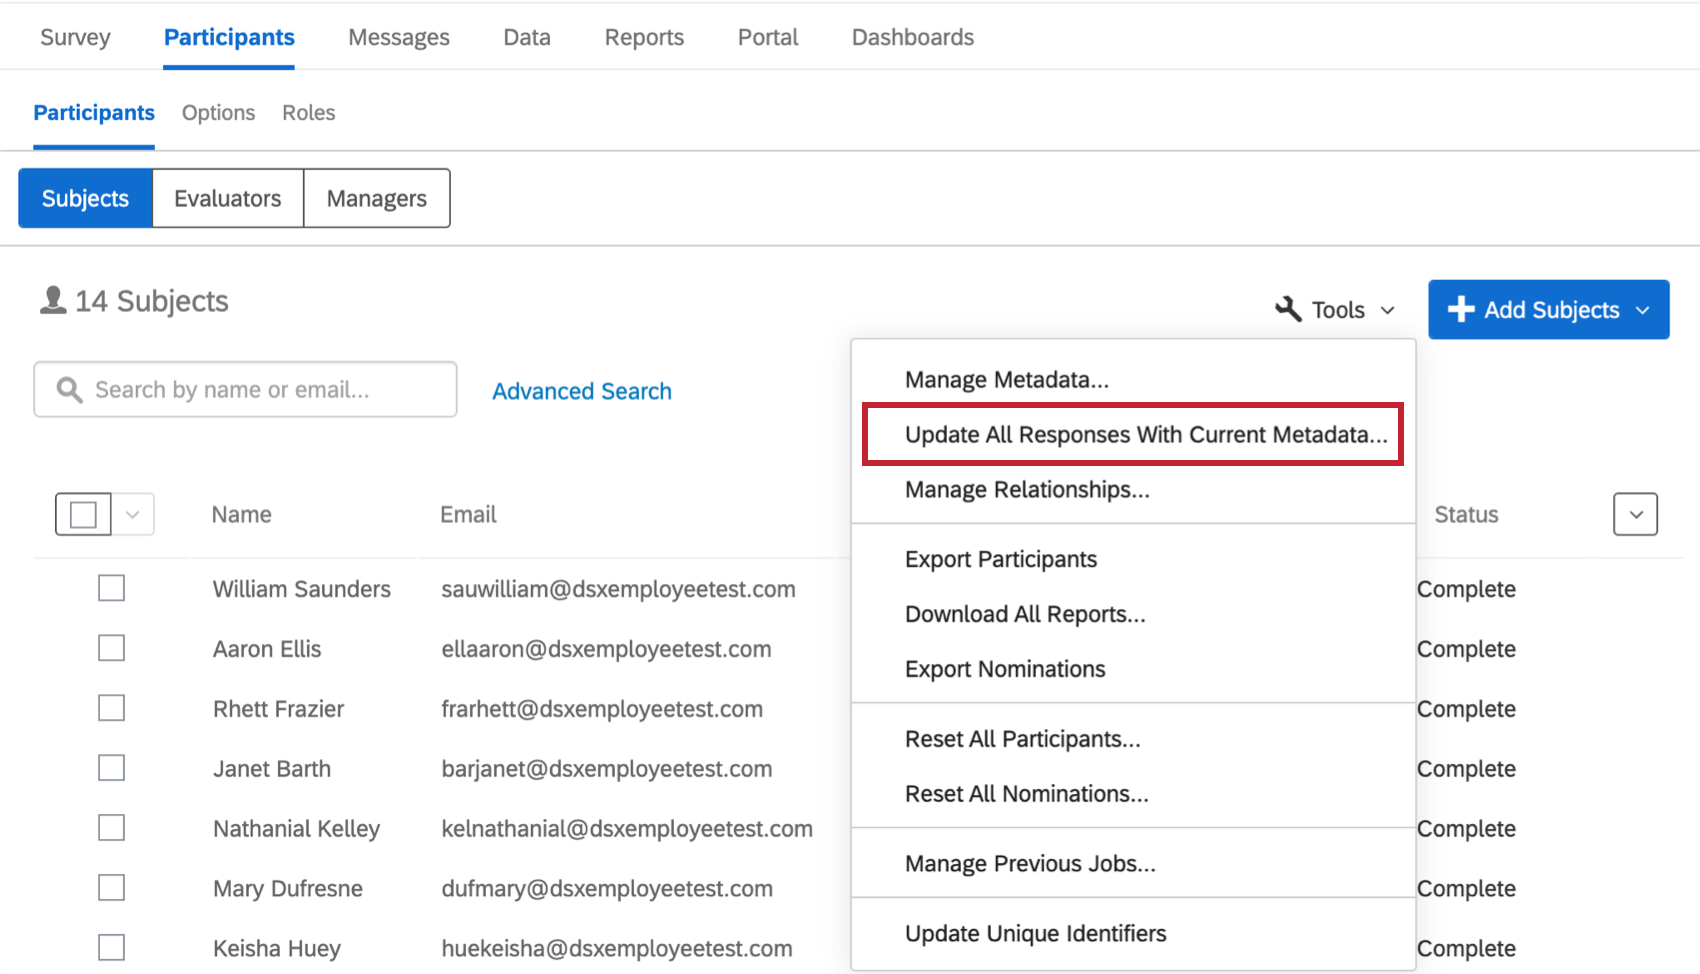Open the Status column dropdown arrow icon

tap(1635, 514)
